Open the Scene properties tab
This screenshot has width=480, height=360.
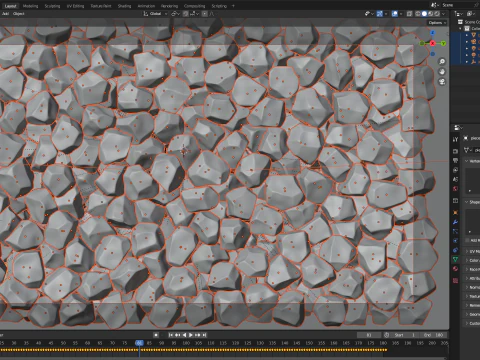(x=455, y=179)
